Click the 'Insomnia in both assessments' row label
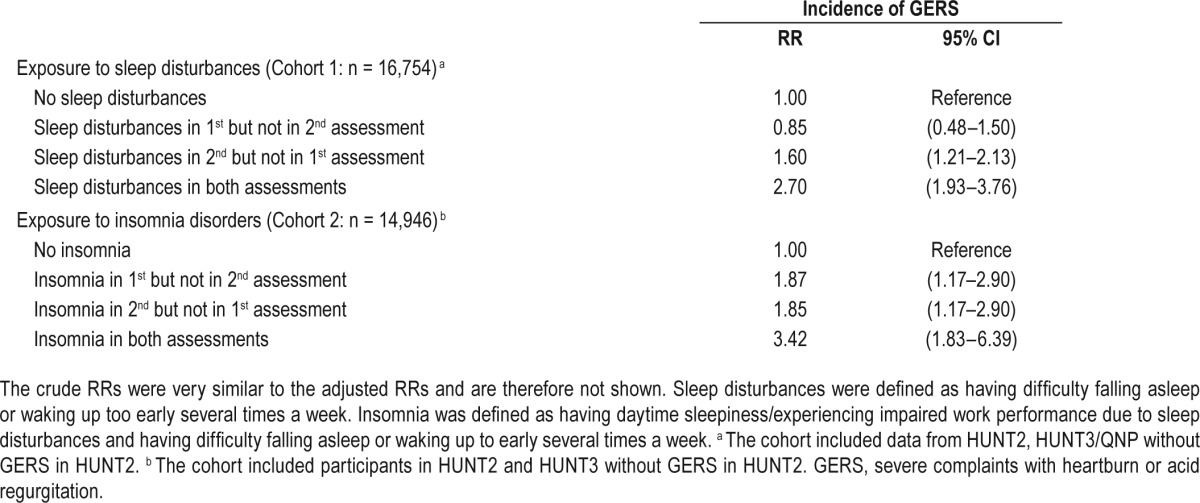The width and height of the screenshot is (1200, 503). click(x=152, y=339)
